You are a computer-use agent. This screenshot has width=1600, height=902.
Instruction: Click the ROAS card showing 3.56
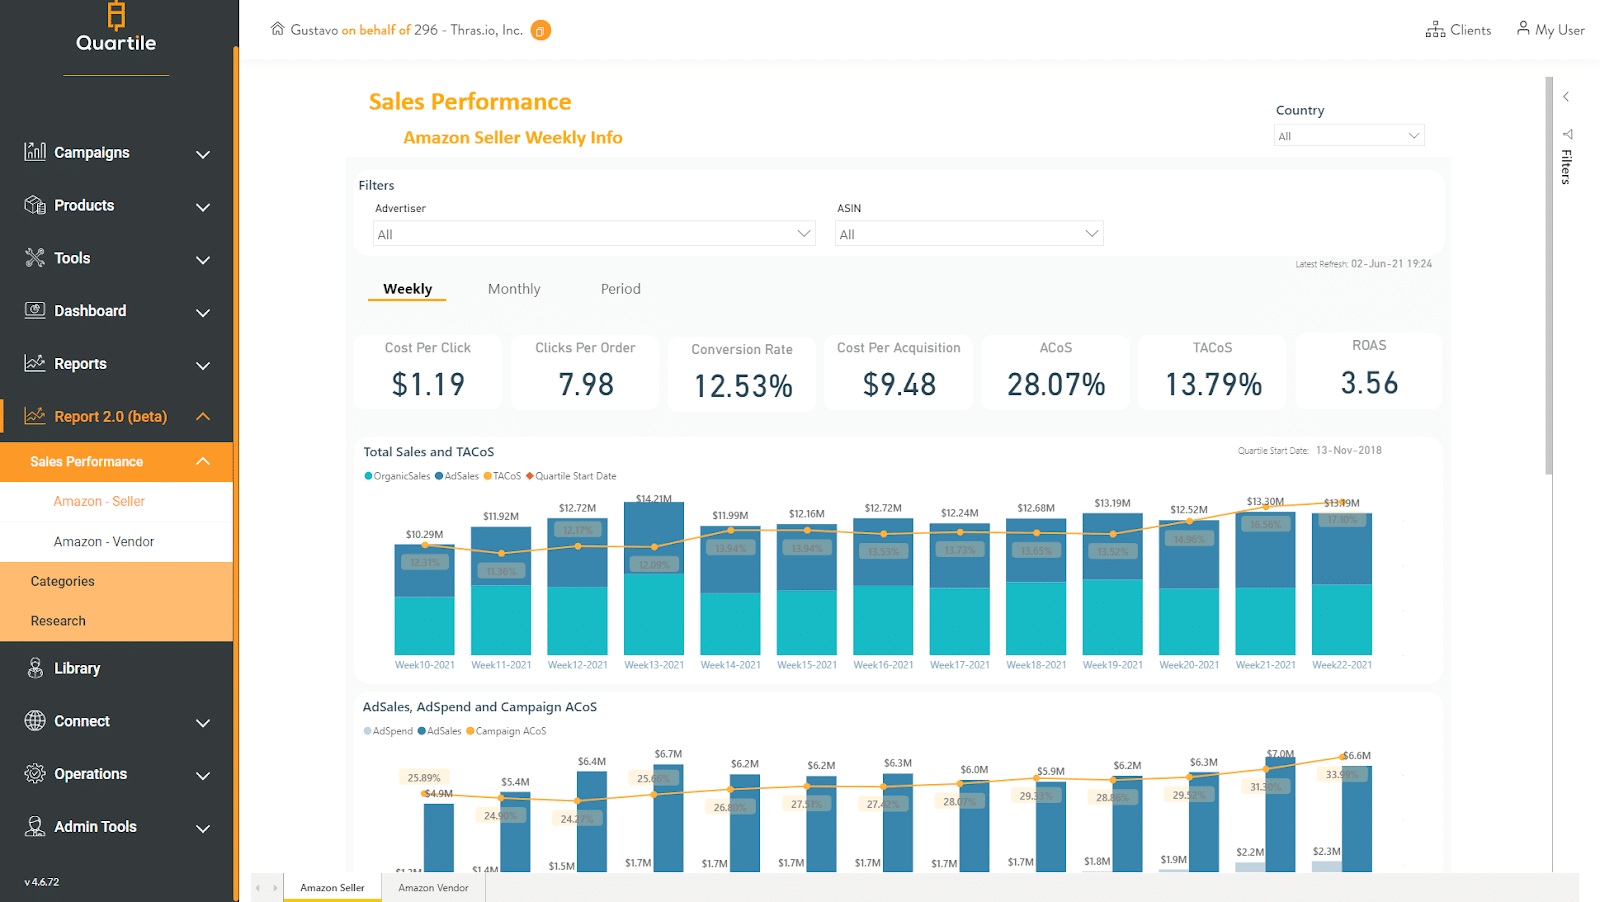click(1369, 371)
